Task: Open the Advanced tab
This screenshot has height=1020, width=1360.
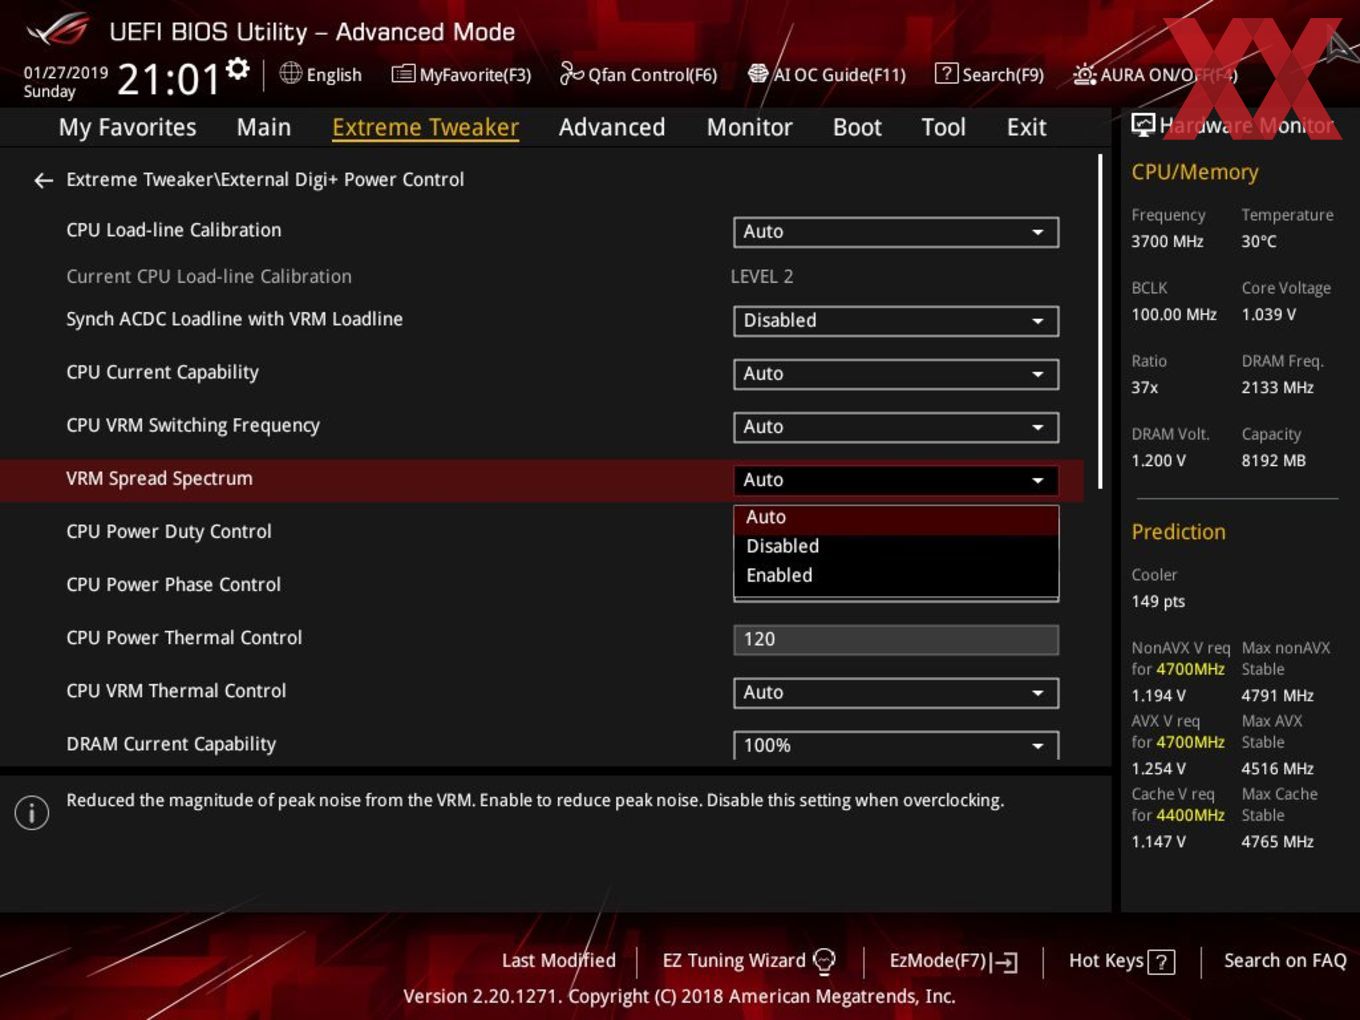Action: coord(612,127)
